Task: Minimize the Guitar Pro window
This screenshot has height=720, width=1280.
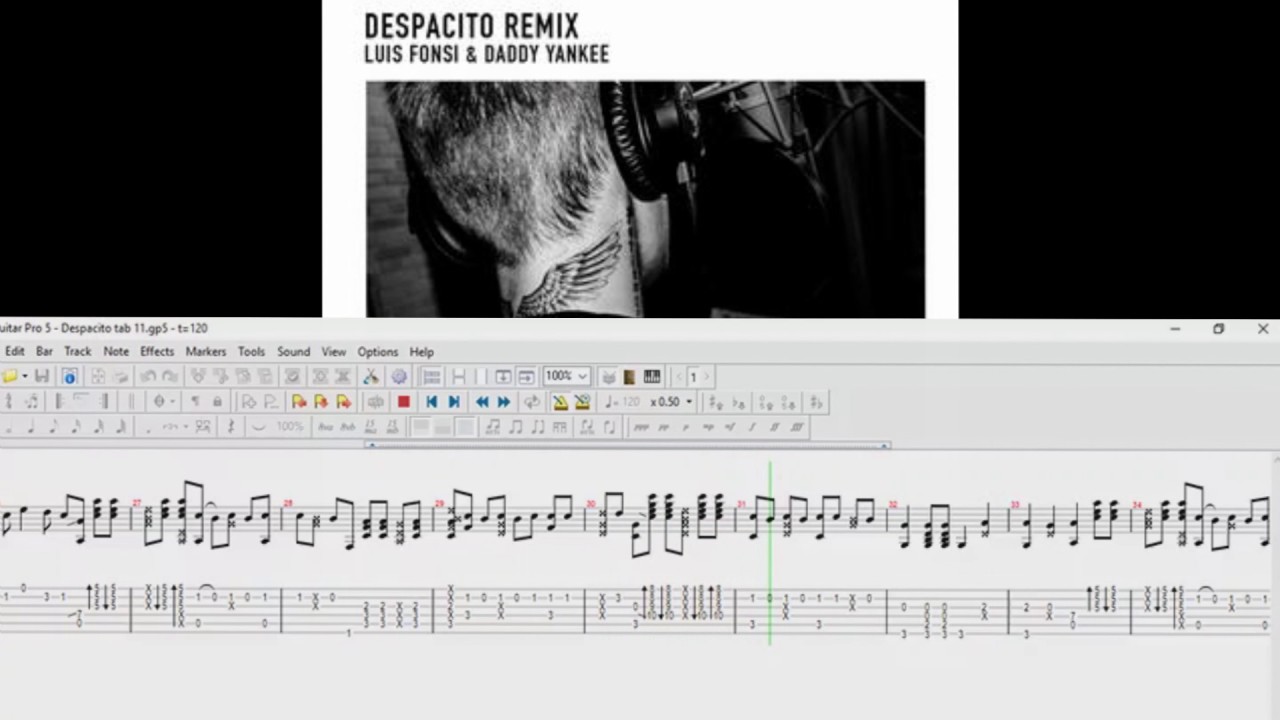Action: coord(1175,329)
